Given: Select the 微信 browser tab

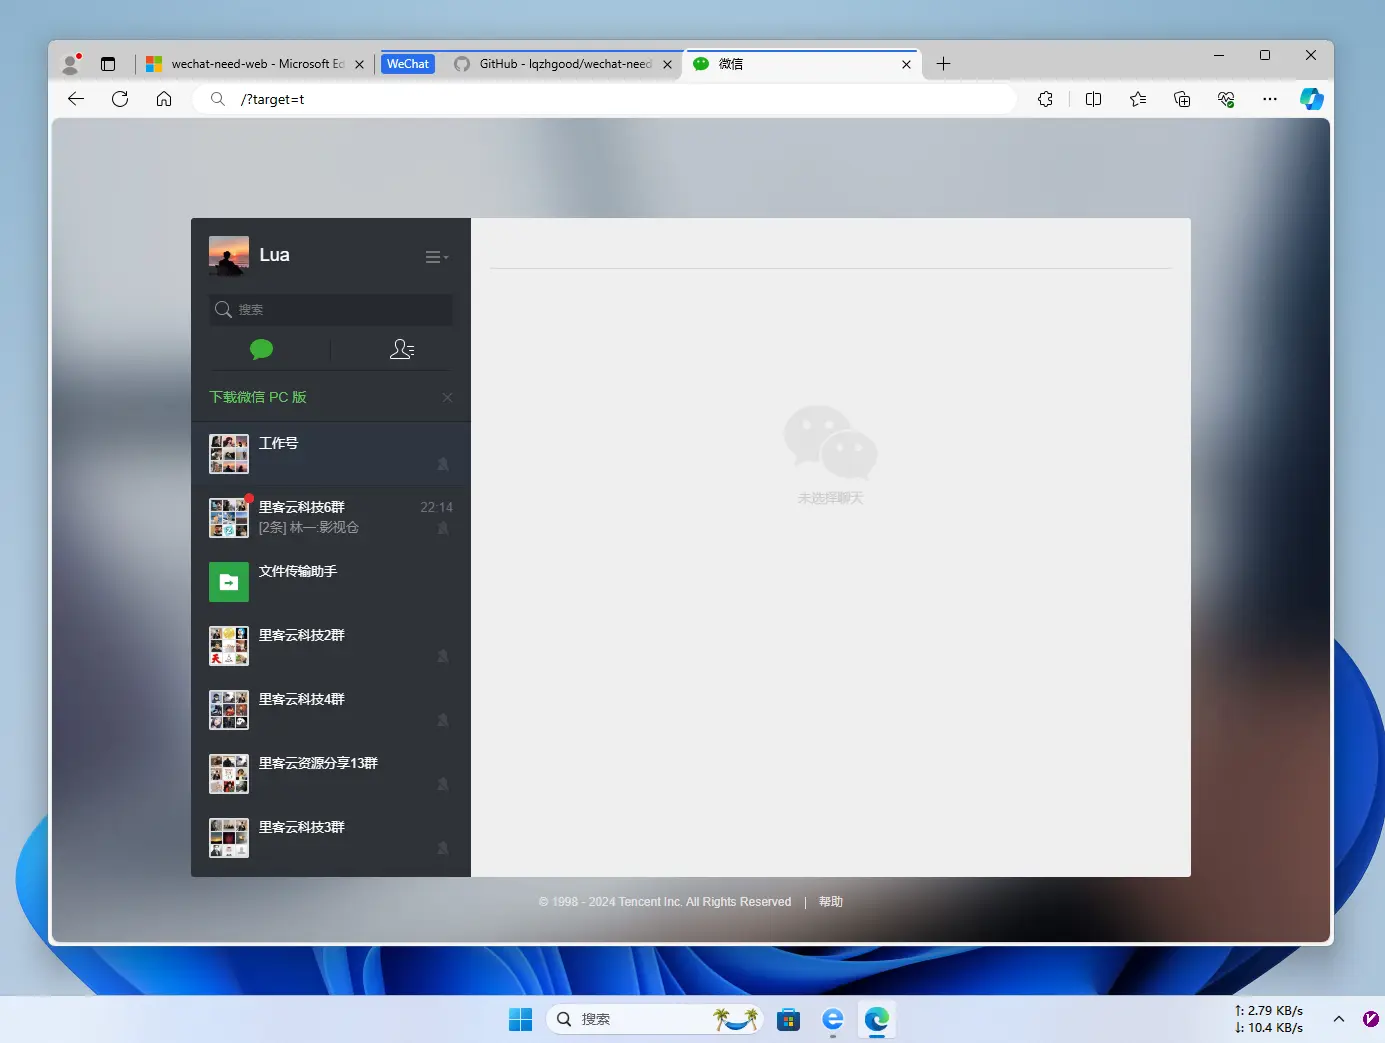Looking at the screenshot, I should pyautogui.click(x=803, y=64).
